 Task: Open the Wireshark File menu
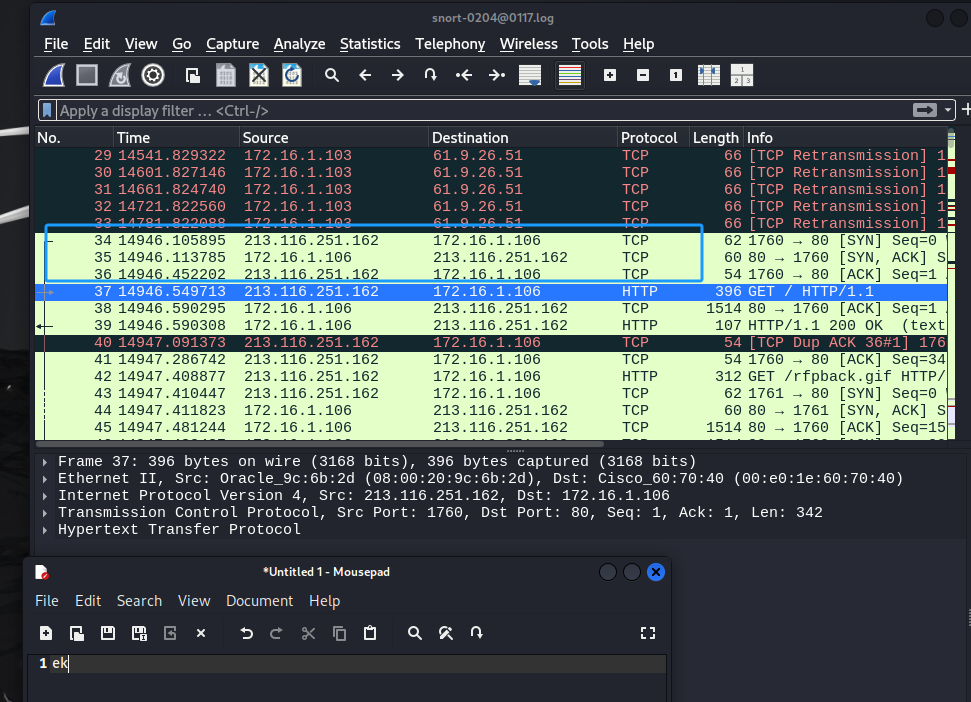(x=56, y=44)
